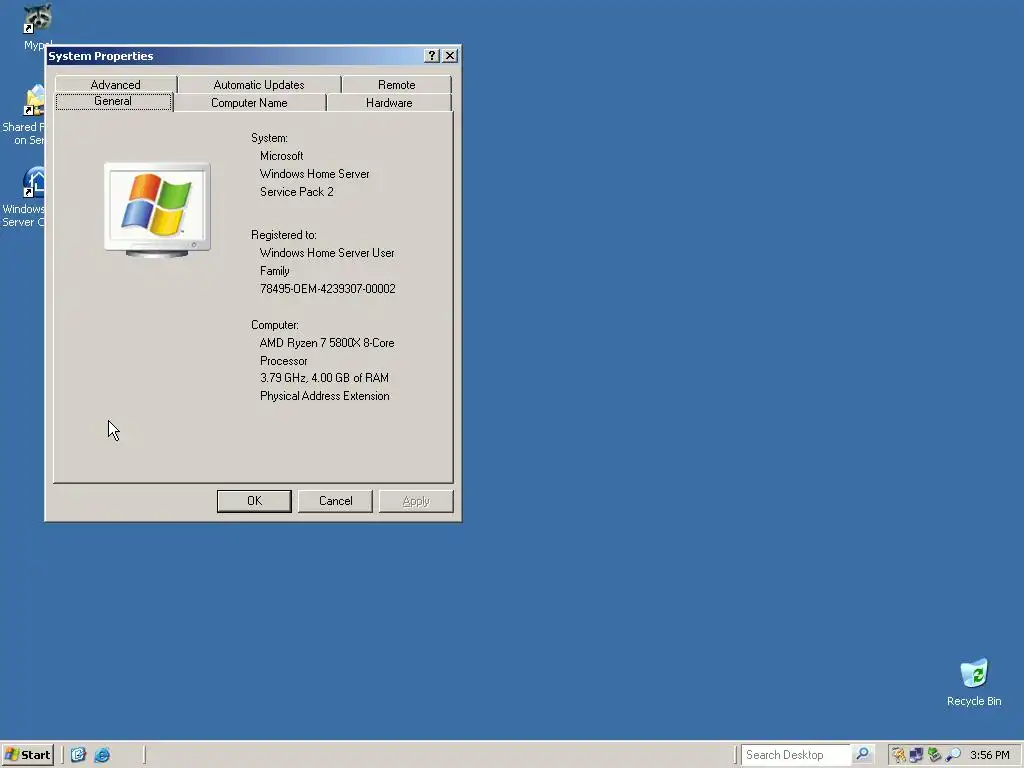Screen dimensions: 1024x768
Task: Click the 3.79 GHz, 4.00 GB of RAM text
Action: tap(325, 378)
